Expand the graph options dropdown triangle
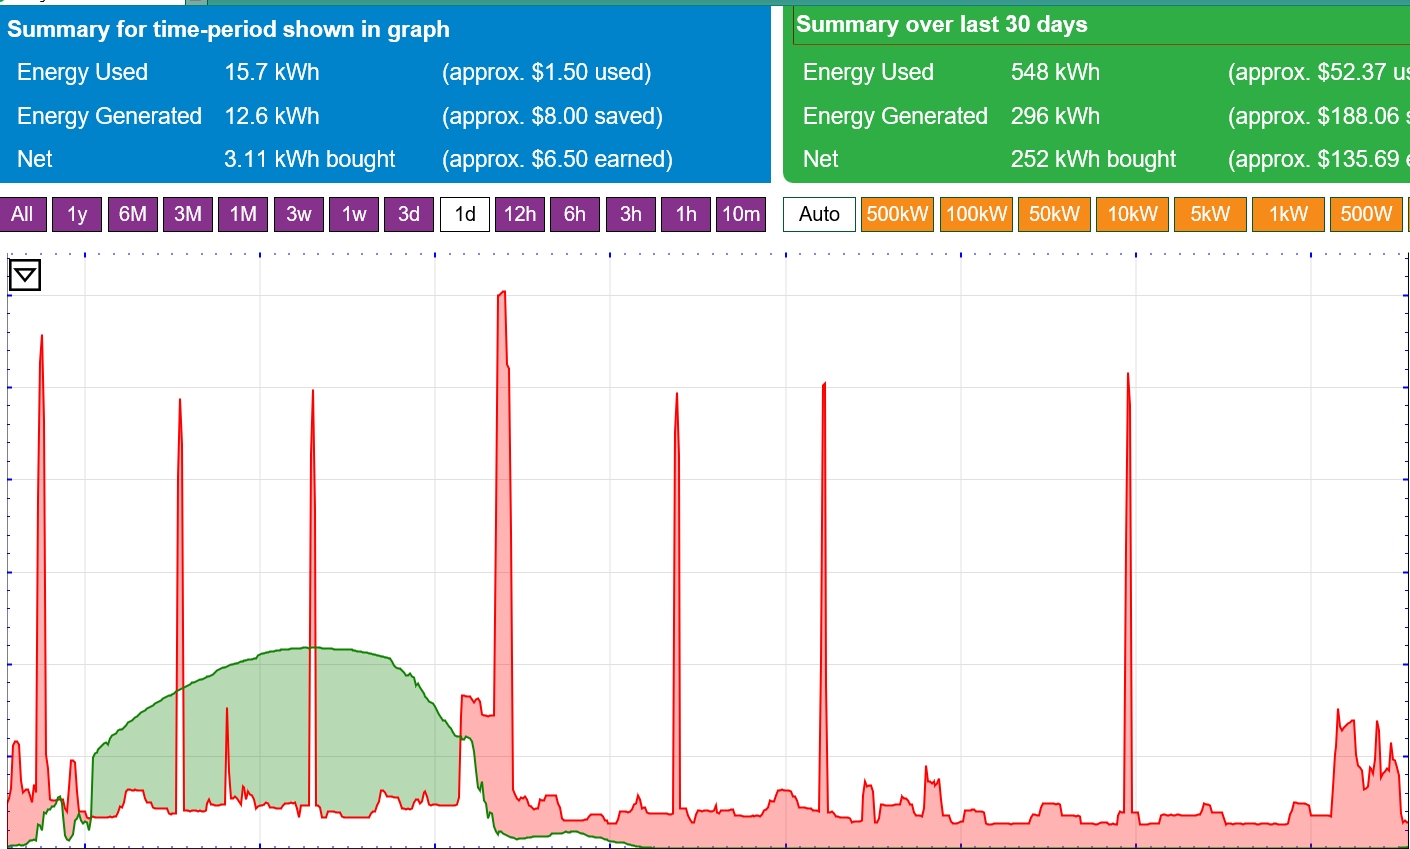Viewport: 1410px width, 849px height. coord(24,275)
